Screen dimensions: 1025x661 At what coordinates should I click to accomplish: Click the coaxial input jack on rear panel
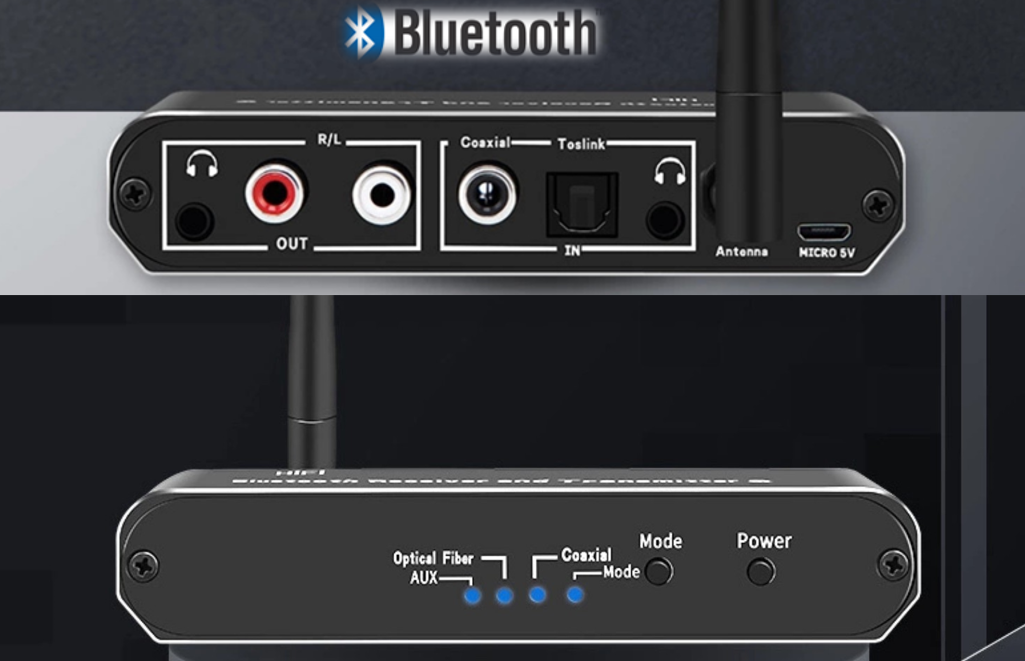pos(488,194)
